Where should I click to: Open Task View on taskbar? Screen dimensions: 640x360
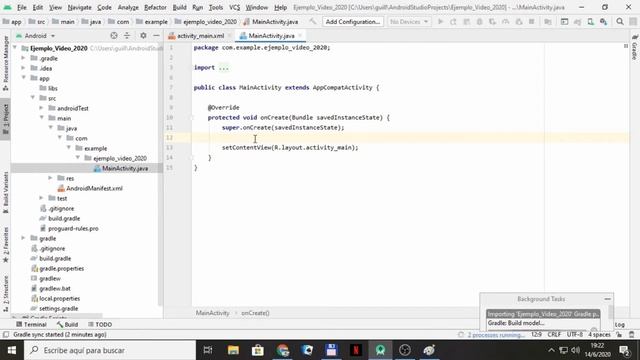[x=208, y=350]
